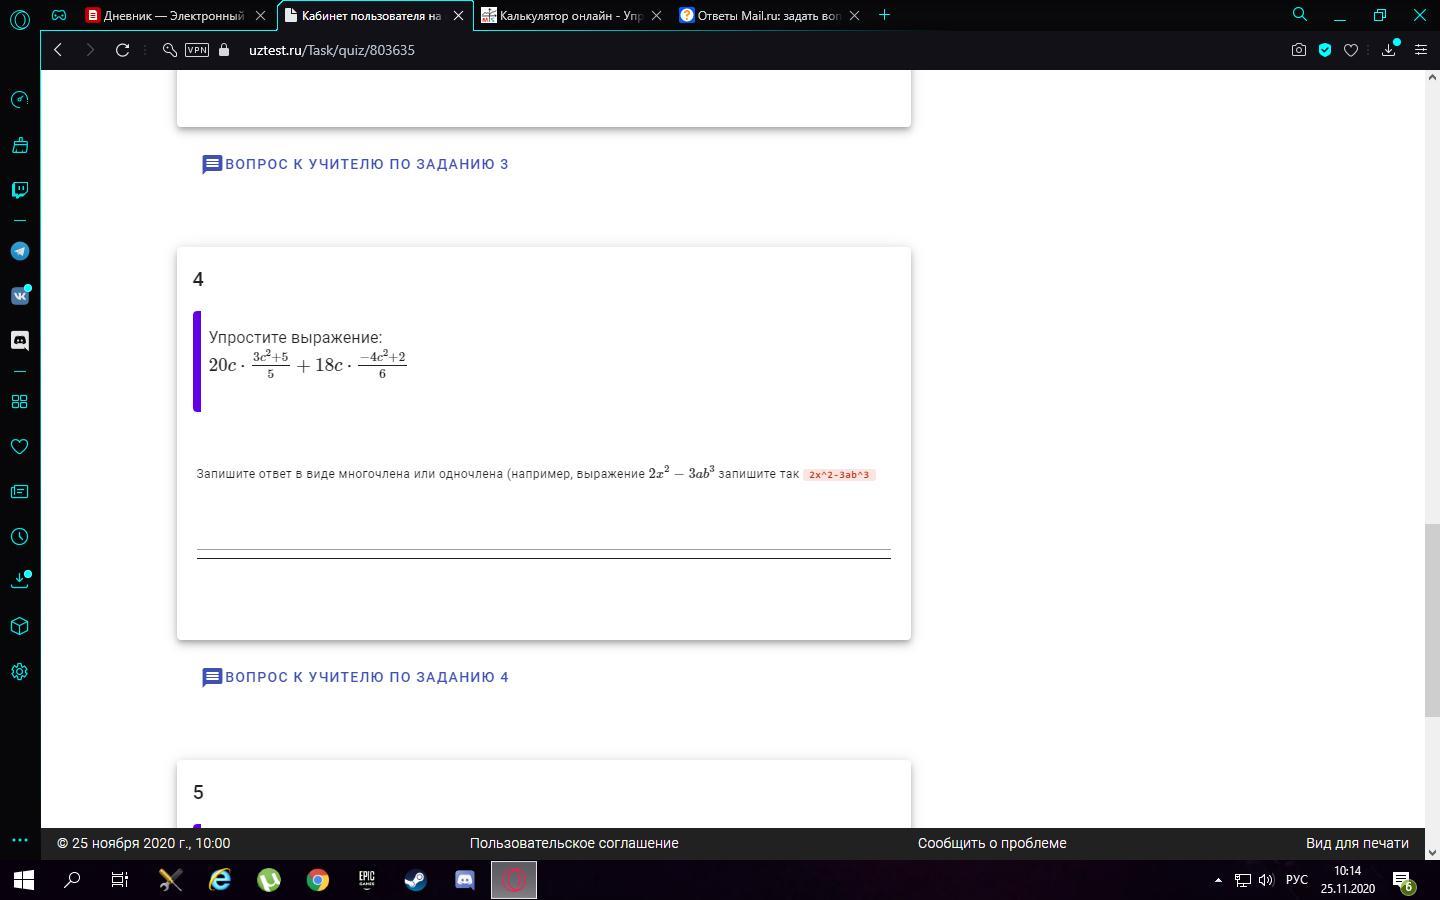Click the address bar URL

[x=332, y=50]
